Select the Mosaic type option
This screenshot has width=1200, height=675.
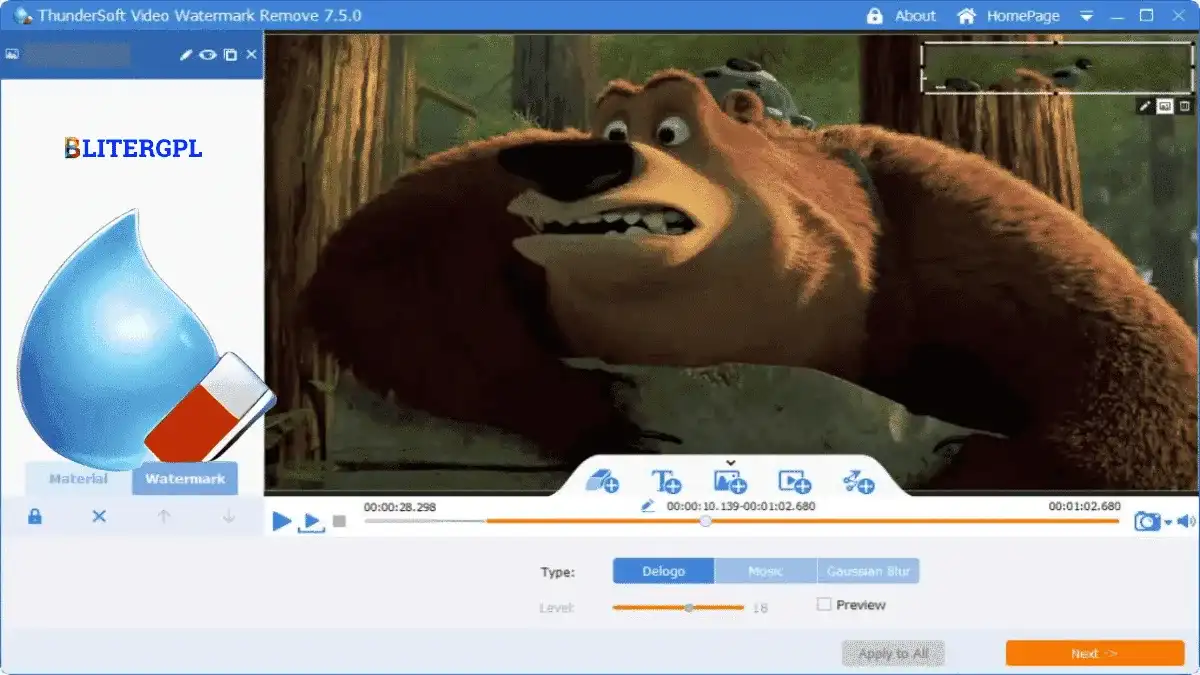coord(766,571)
